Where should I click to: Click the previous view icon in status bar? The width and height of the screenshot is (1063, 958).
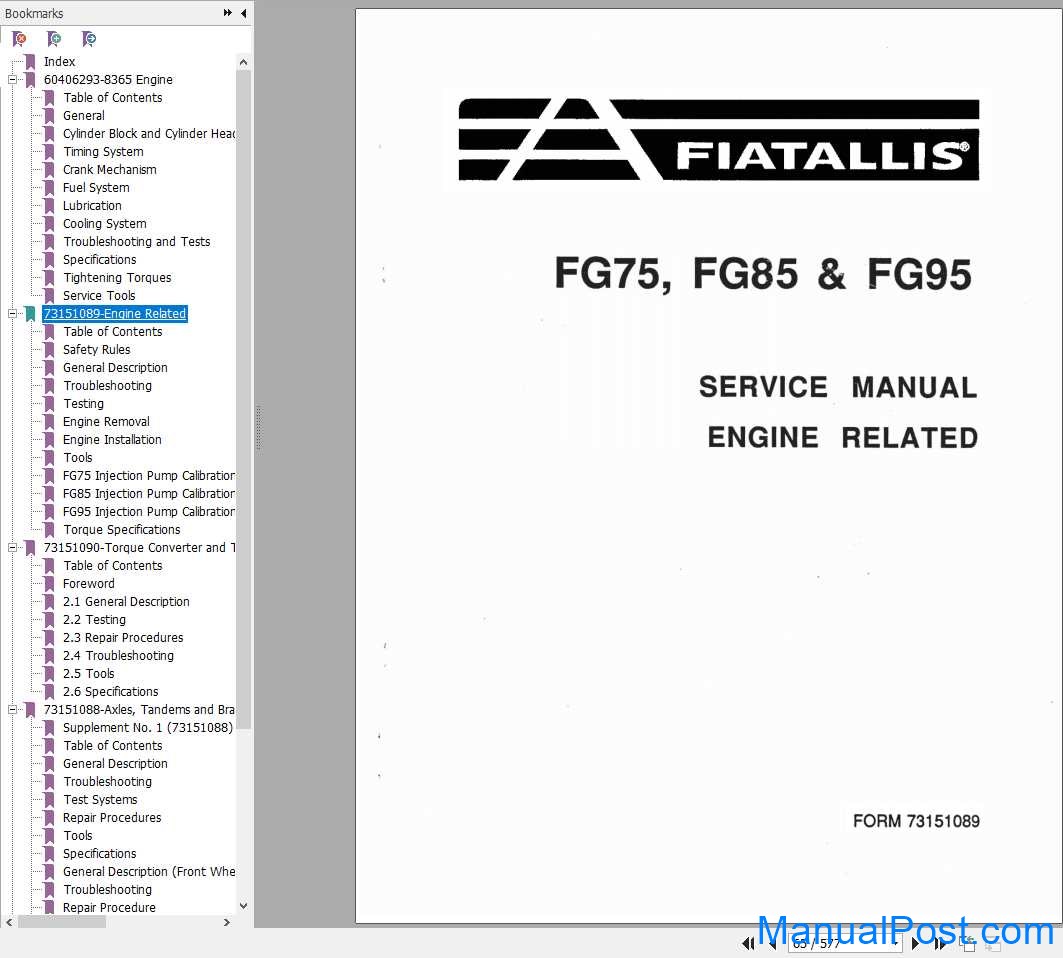tap(967, 944)
